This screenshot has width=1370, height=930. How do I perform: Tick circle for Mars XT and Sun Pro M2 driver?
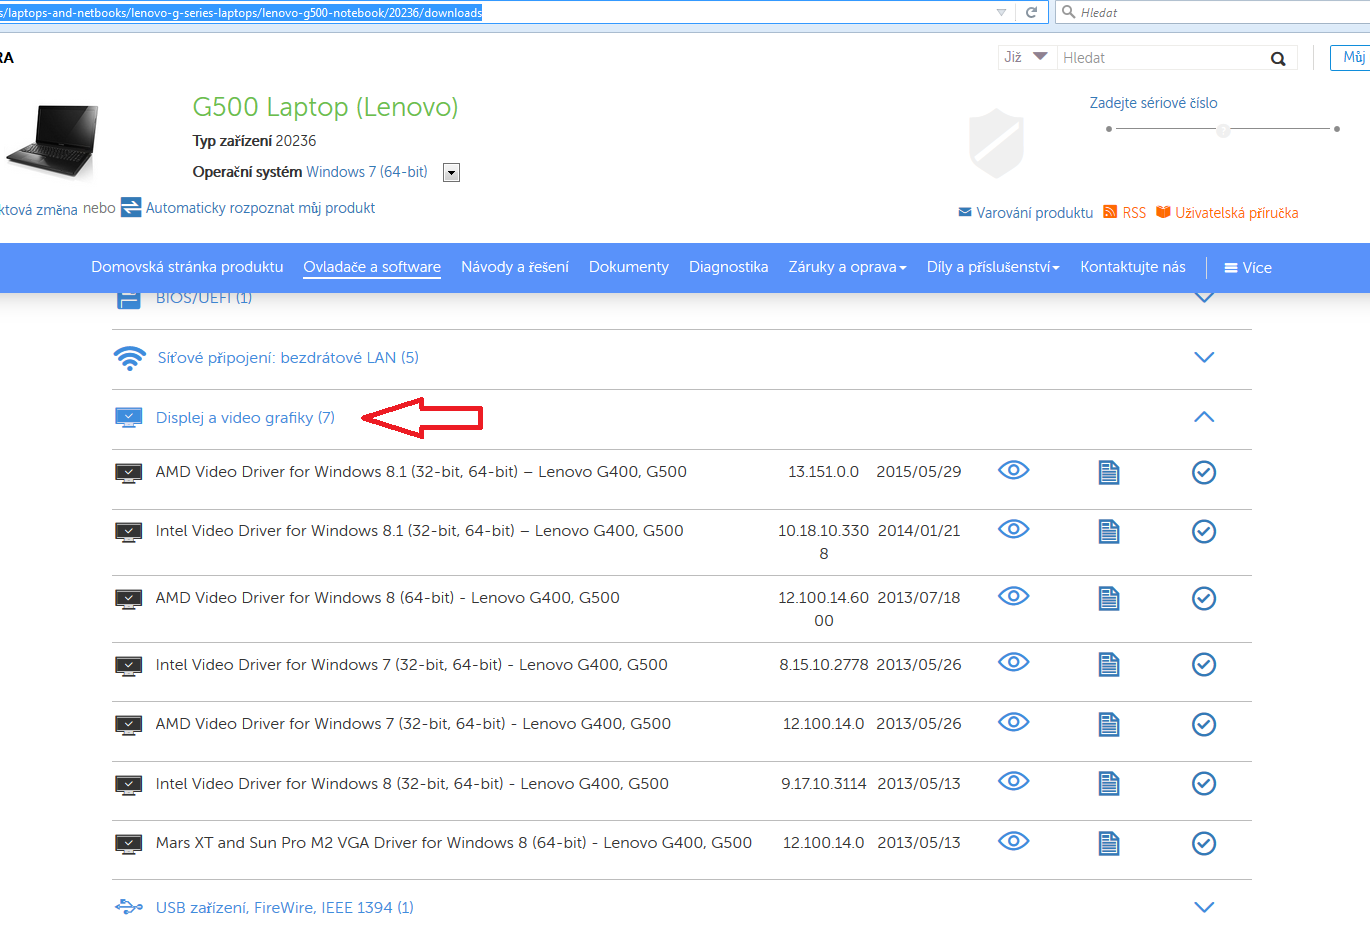[x=1204, y=843]
